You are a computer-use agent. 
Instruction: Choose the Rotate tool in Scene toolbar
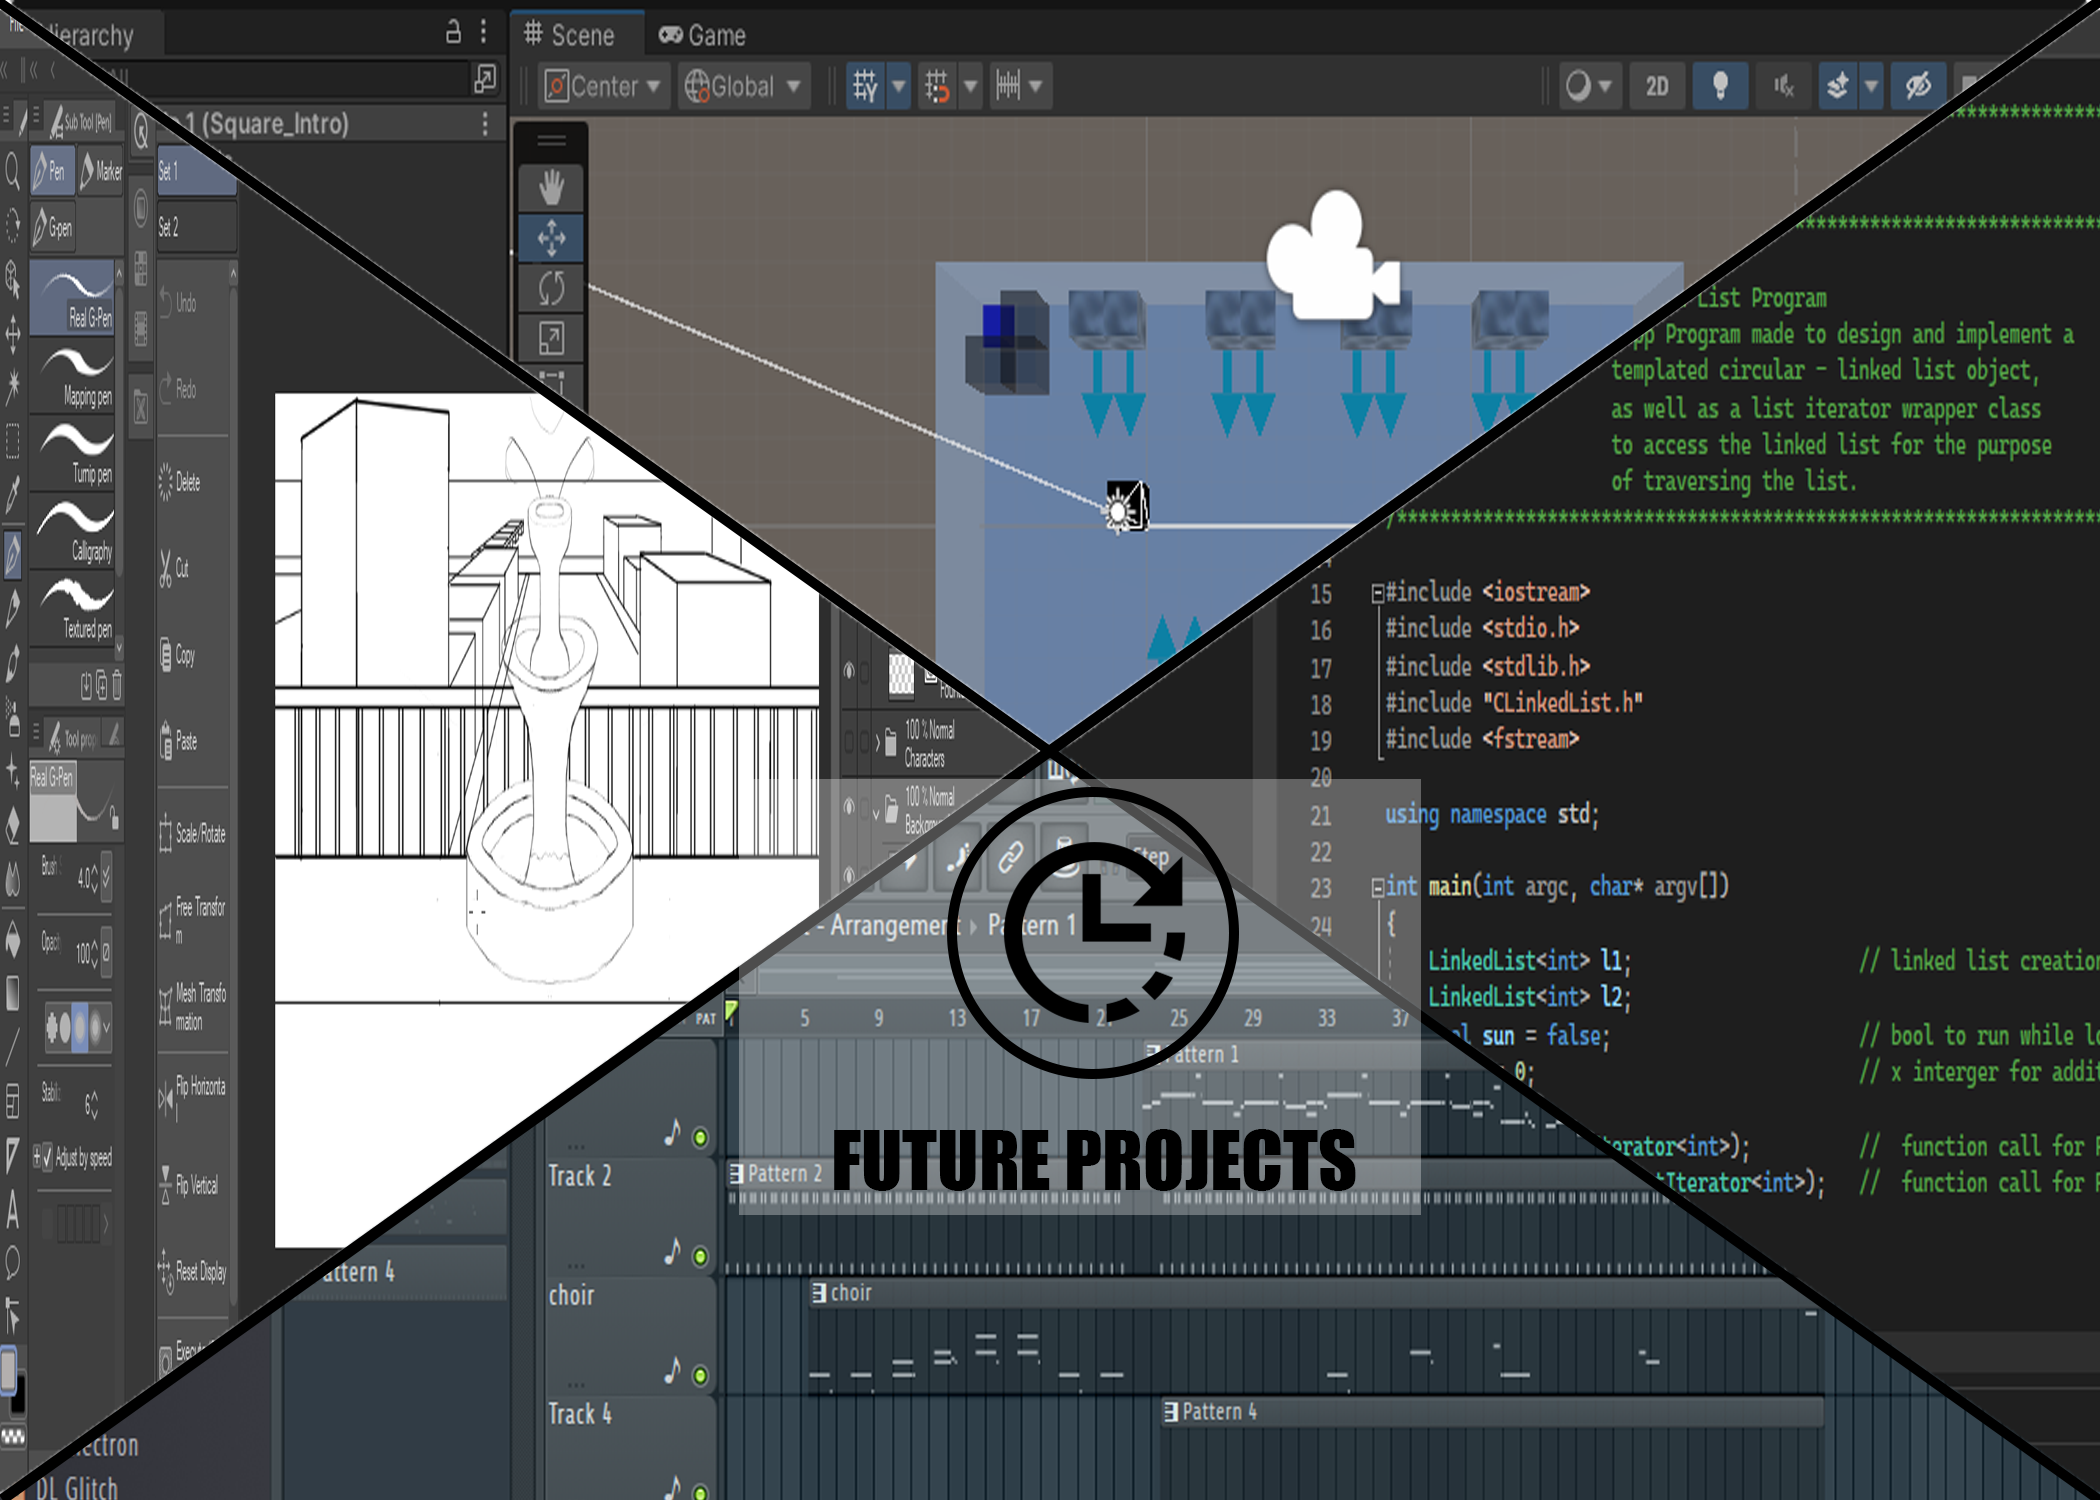pyautogui.click(x=551, y=288)
